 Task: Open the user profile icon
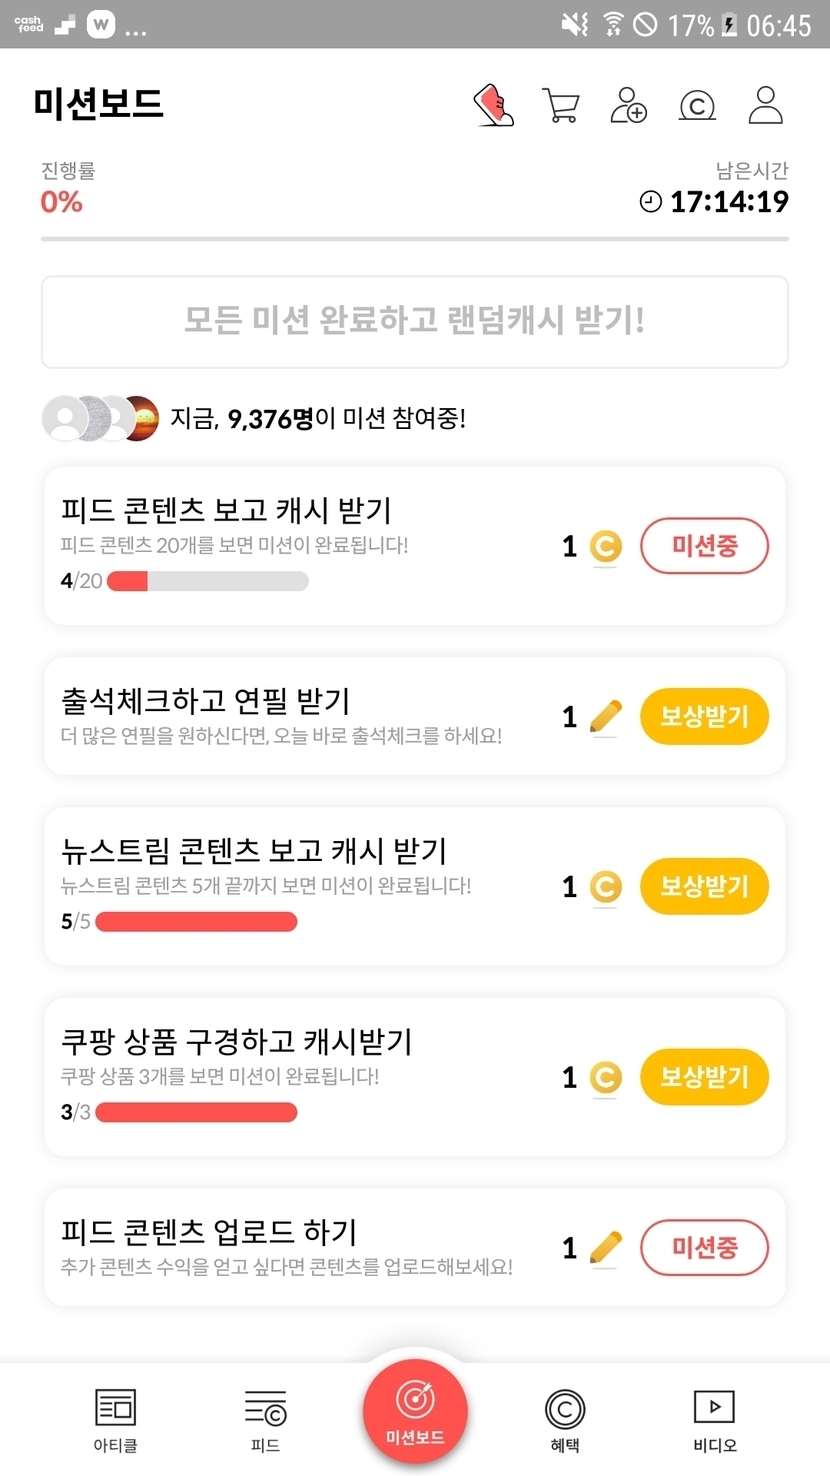point(766,105)
